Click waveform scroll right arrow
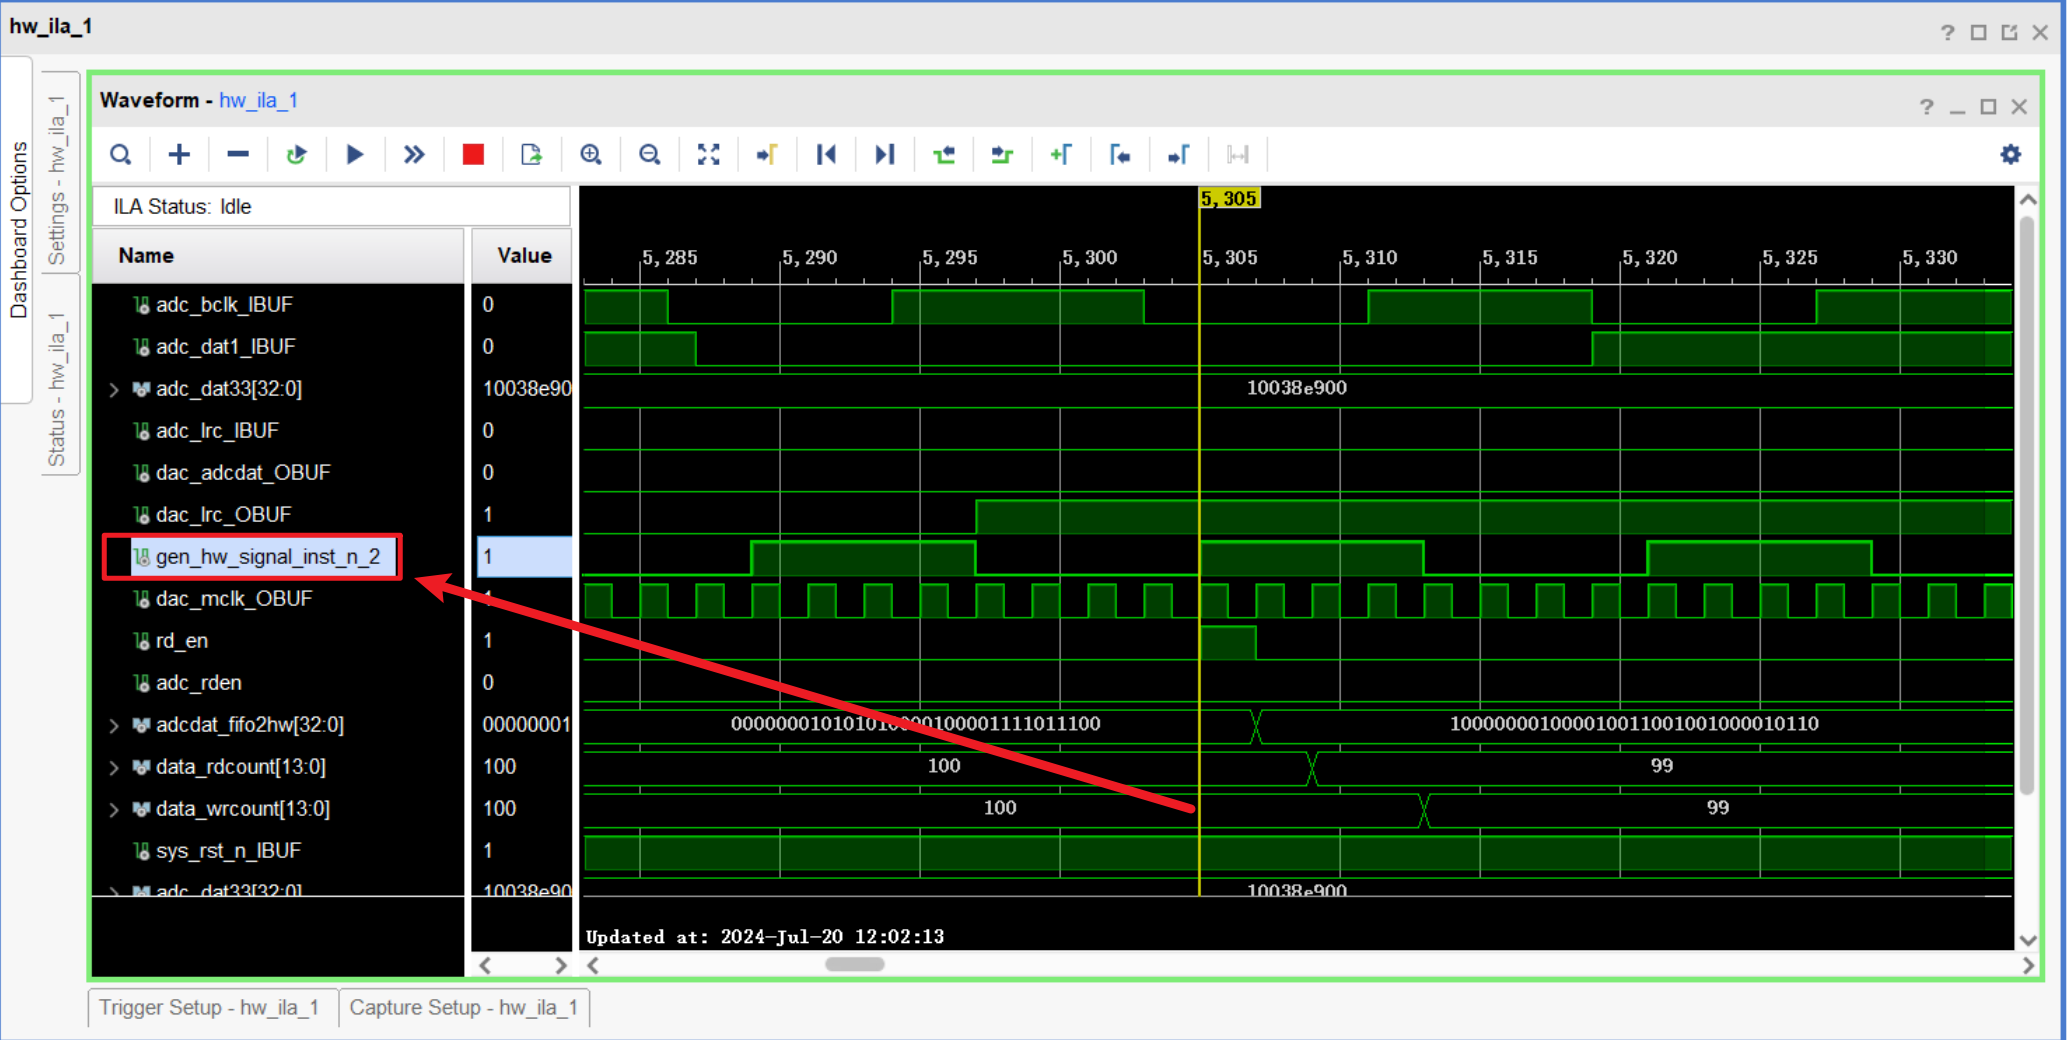Image resolution: width=2070 pixels, height=1040 pixels. tap(2027, 965)
